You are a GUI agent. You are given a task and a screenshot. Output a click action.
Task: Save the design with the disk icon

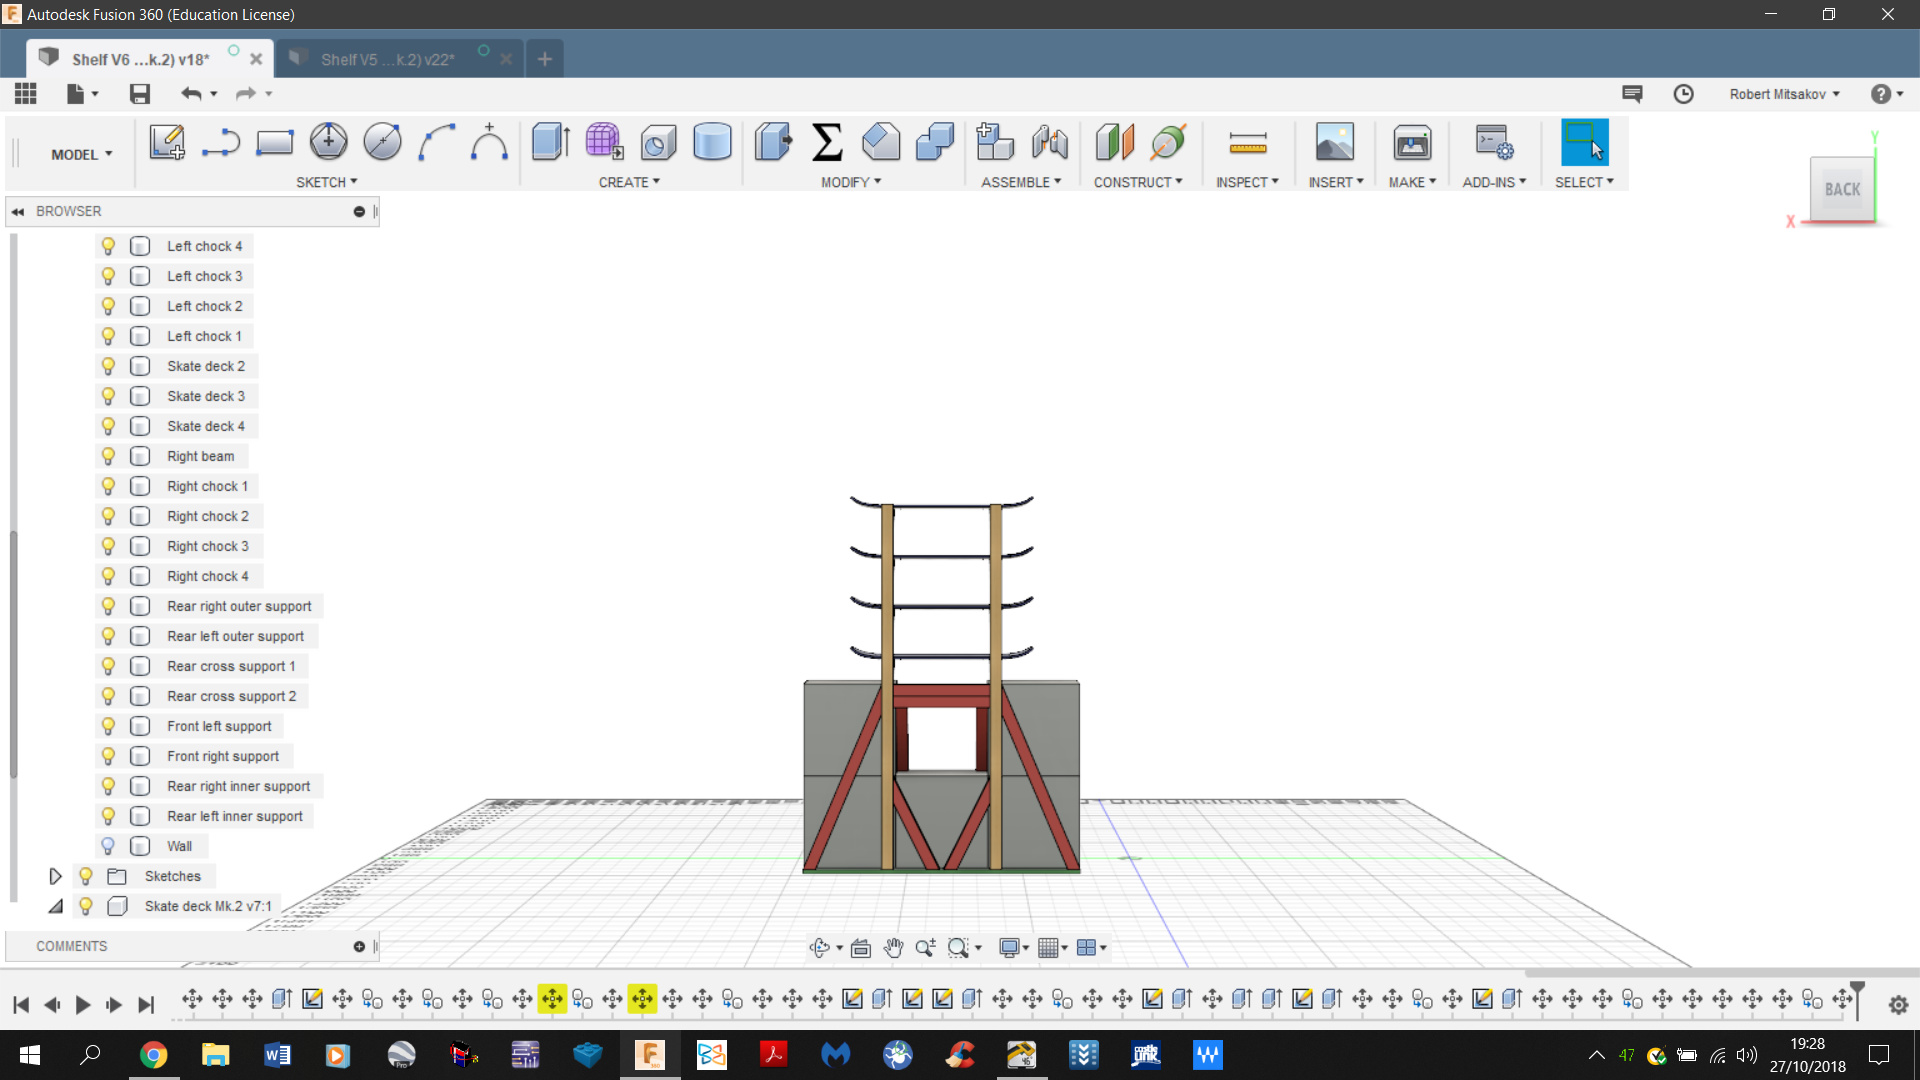pyautogui.click(x=140, y=94)
